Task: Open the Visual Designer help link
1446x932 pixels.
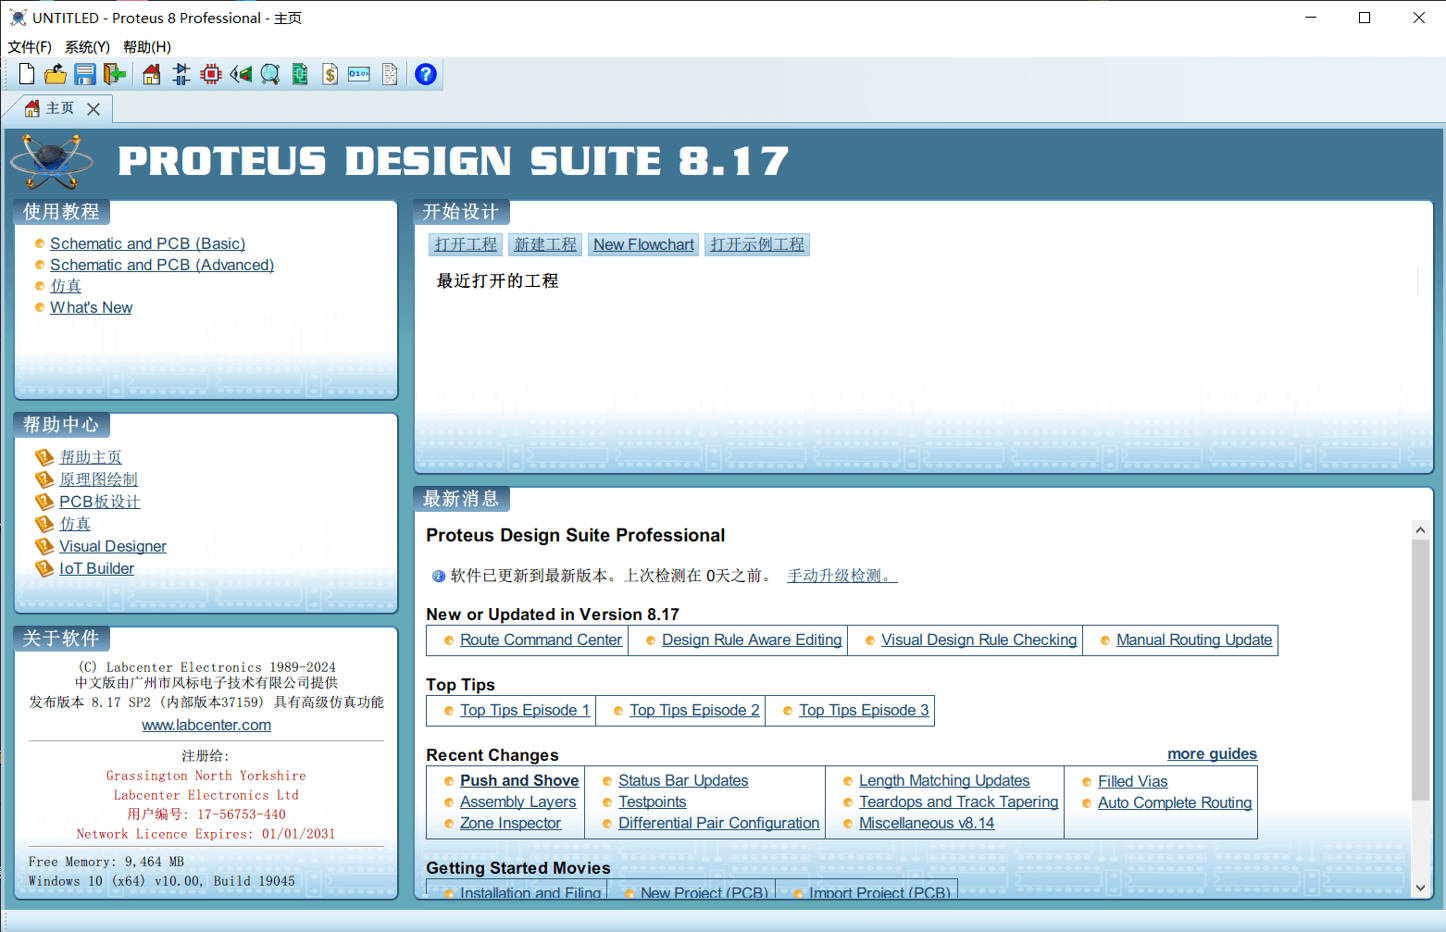Action: coord(113,546)
